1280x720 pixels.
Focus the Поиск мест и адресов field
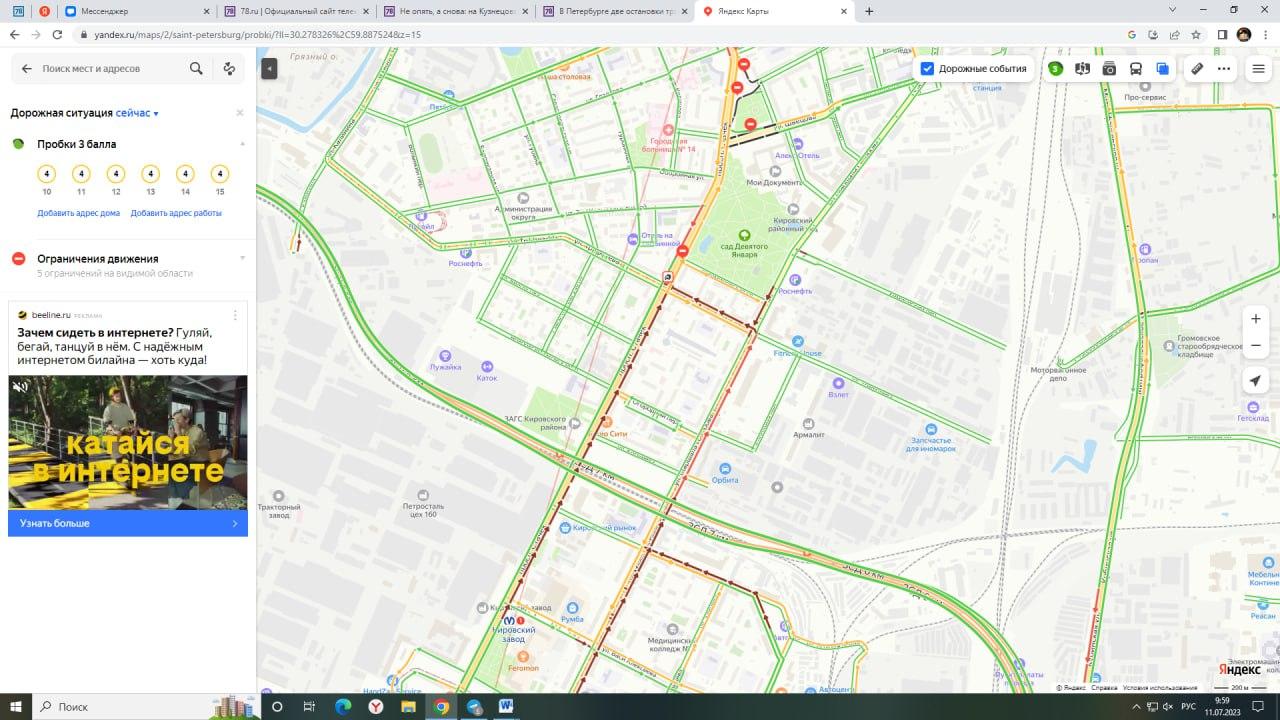click(110, 69)
